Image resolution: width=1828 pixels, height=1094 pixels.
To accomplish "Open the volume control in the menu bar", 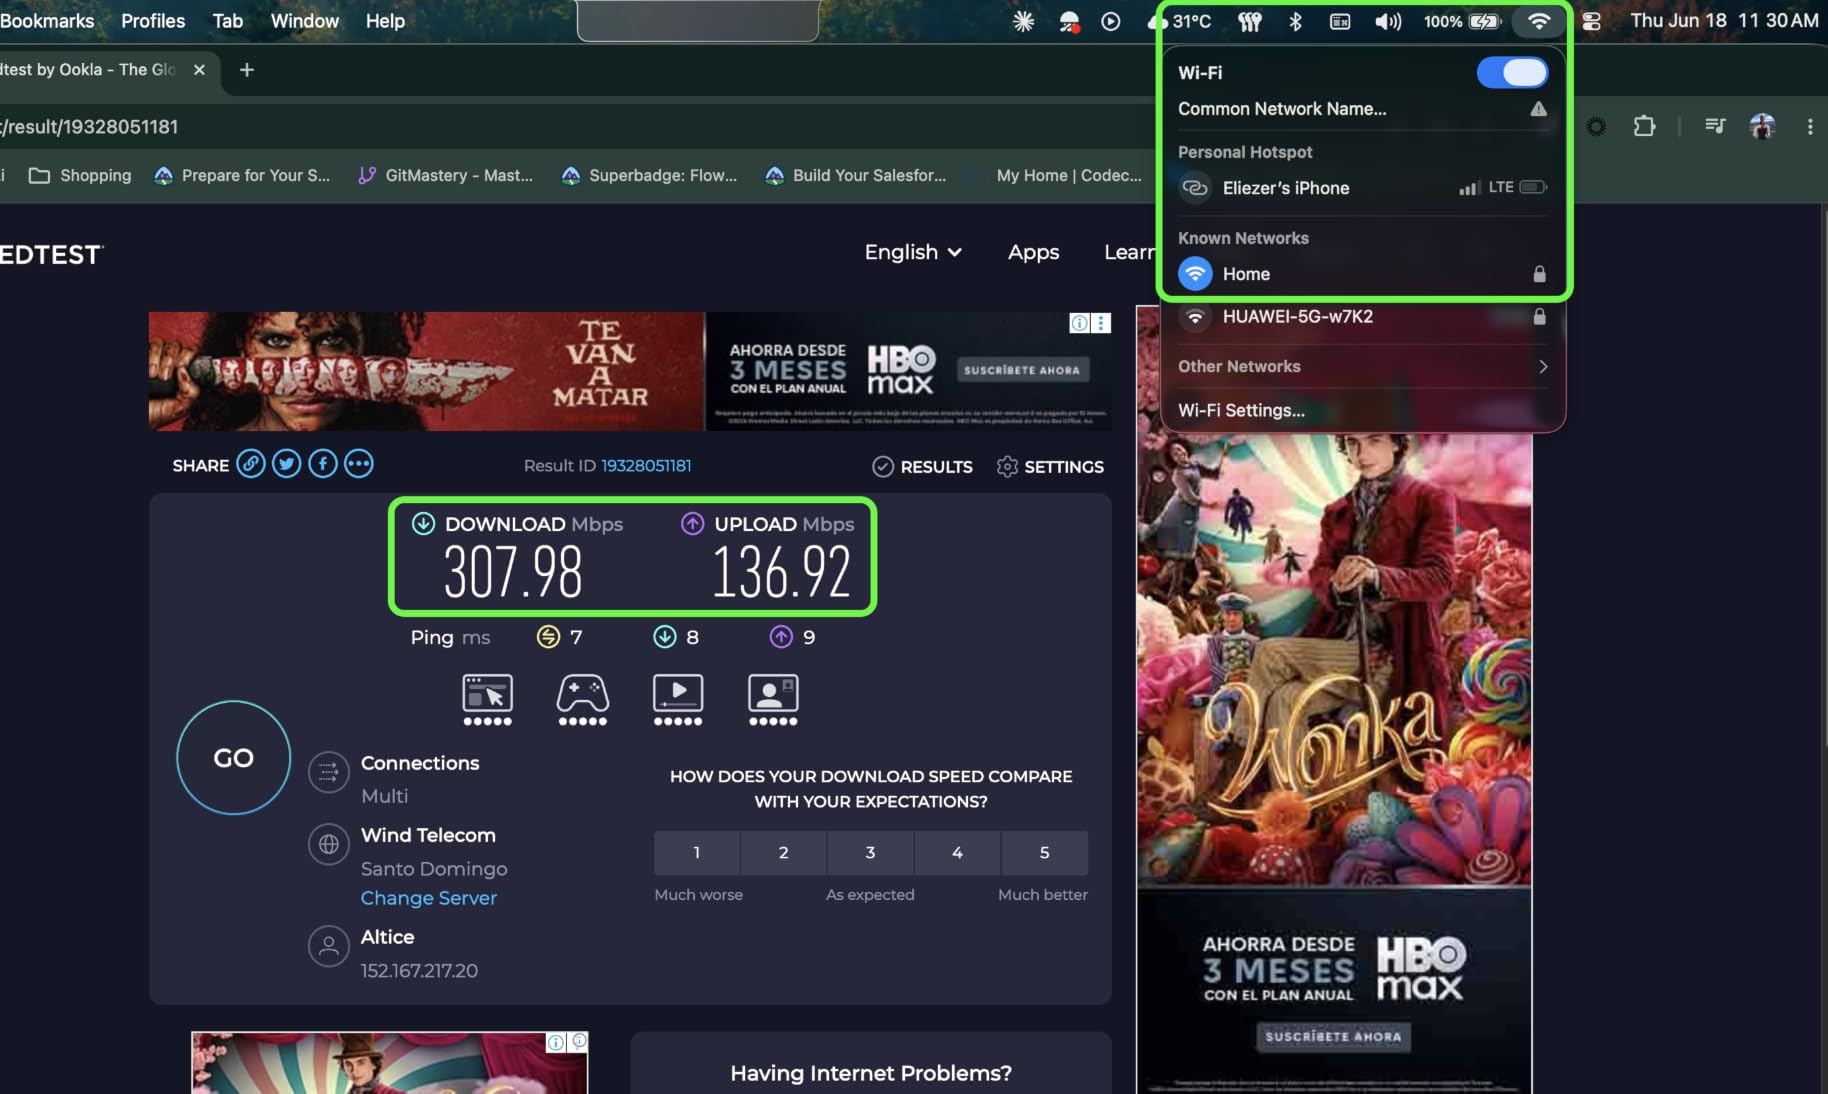I will pos(1388,21).
